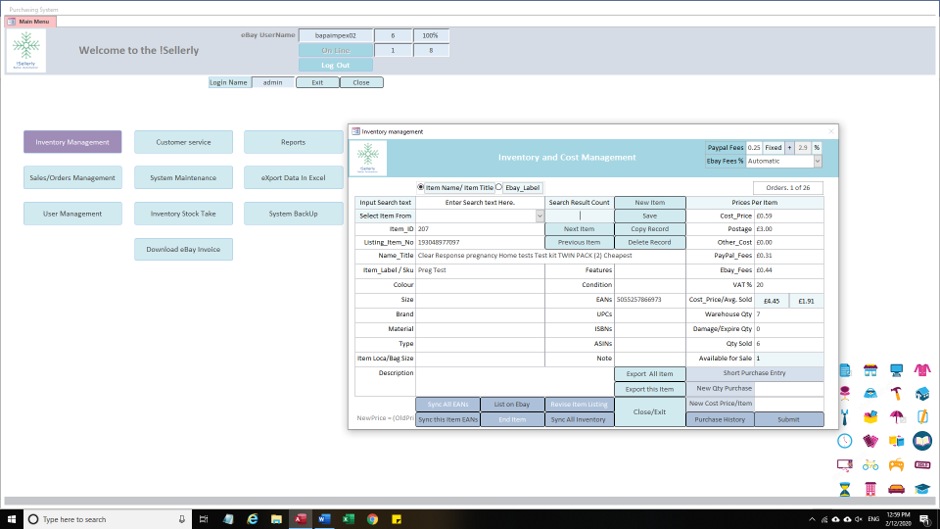Click the orange game controller icon
The width and height of the screenshot is (940, 529).
click(896, 465)
